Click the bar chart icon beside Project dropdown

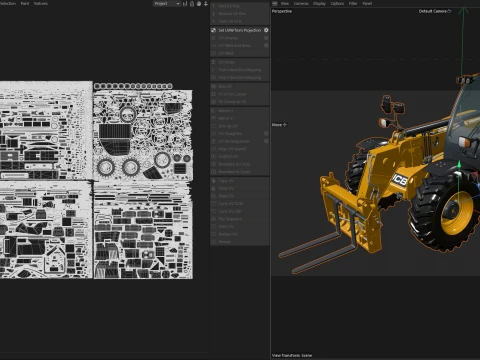[185, 4]
